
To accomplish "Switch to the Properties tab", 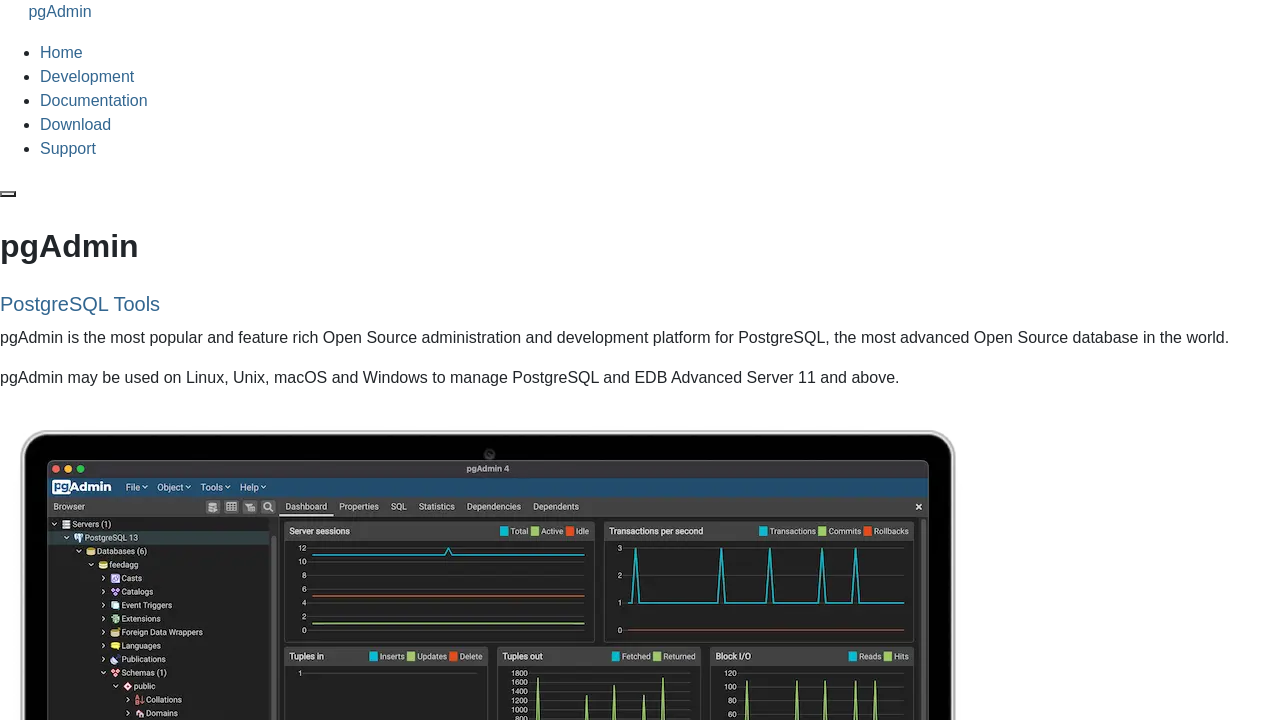I will [x=358, y=507].
